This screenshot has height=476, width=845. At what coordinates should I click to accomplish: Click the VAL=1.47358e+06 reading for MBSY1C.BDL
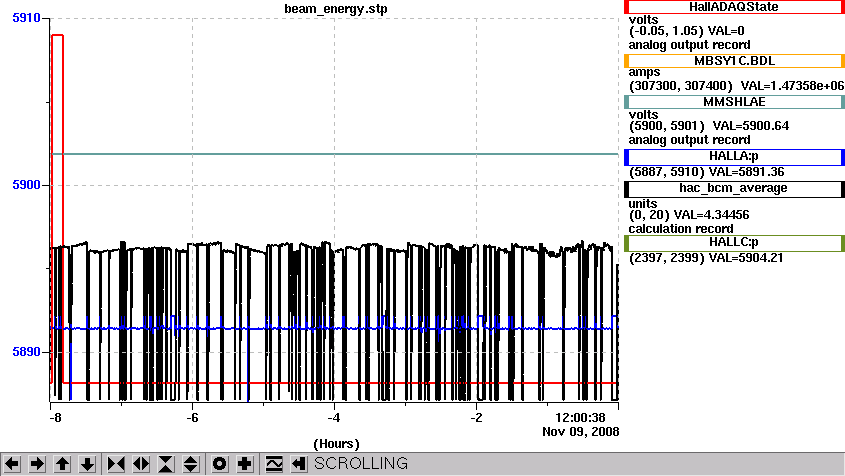(x=792, y=86)
